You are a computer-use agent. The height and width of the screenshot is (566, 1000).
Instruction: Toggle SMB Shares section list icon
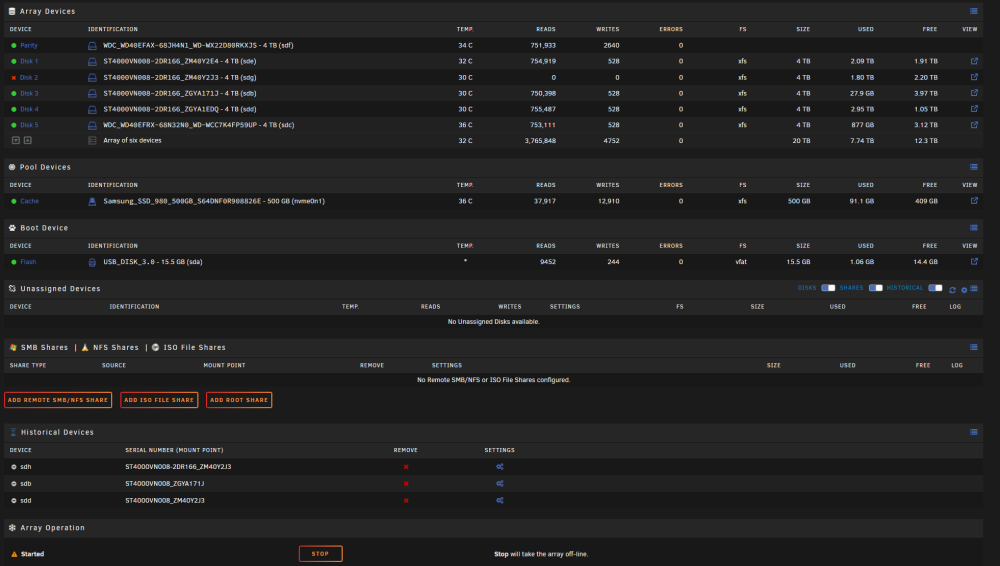pyautogui.click(x=973, y=348)
